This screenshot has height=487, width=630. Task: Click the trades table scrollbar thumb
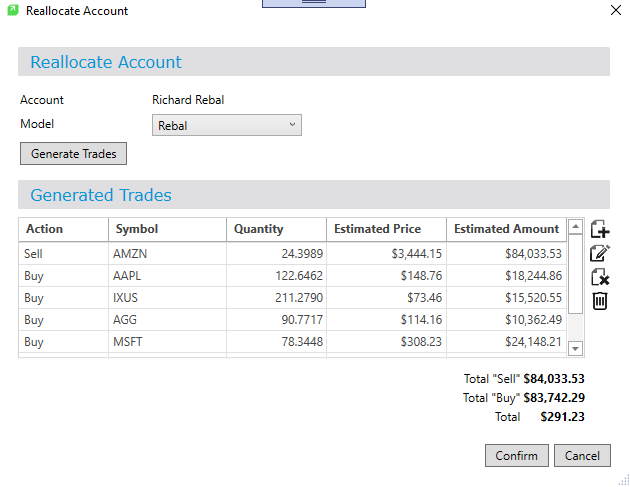575,274
